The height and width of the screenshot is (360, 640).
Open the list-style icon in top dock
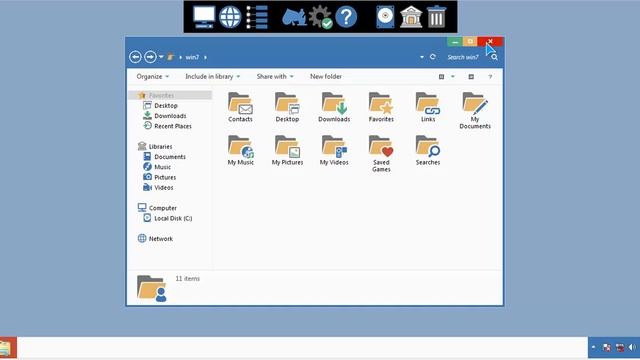click(x=257, y=17)
